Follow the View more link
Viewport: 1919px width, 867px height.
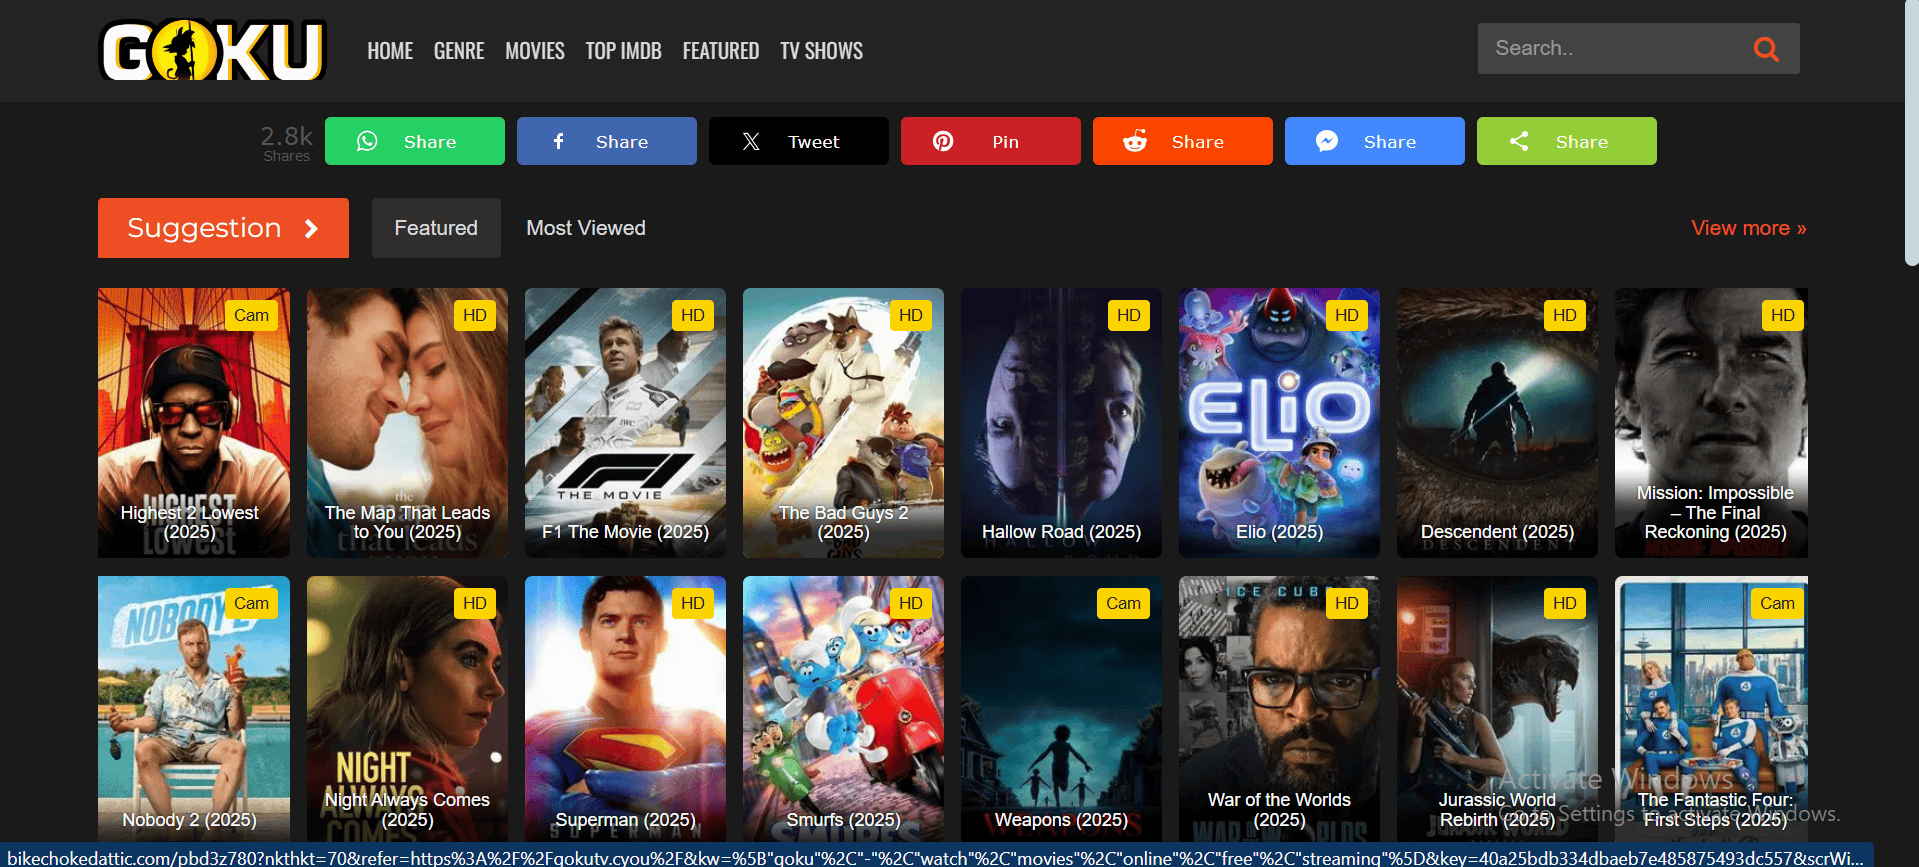(1748, 228)
